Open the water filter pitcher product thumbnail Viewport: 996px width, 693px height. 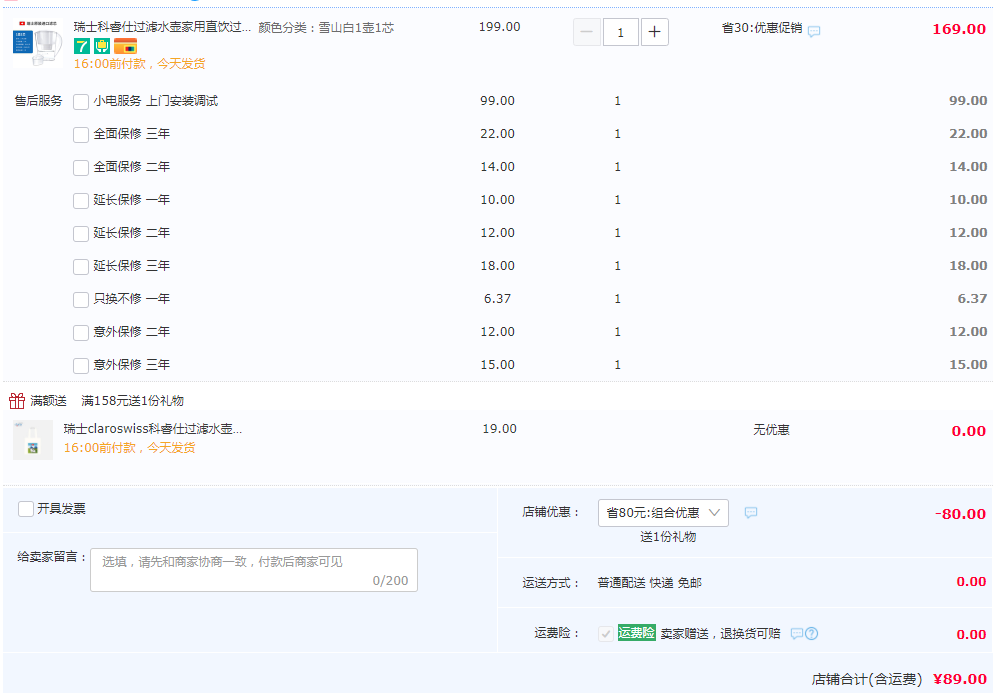click(38, 43)
